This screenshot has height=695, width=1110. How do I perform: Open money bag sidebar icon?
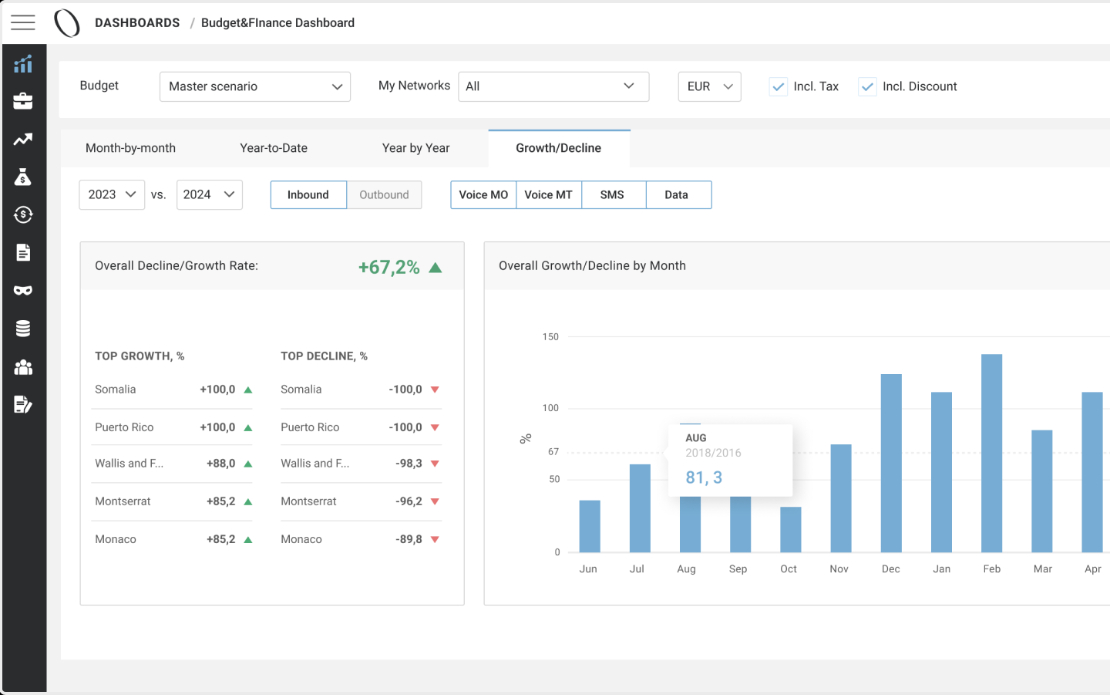23,177
